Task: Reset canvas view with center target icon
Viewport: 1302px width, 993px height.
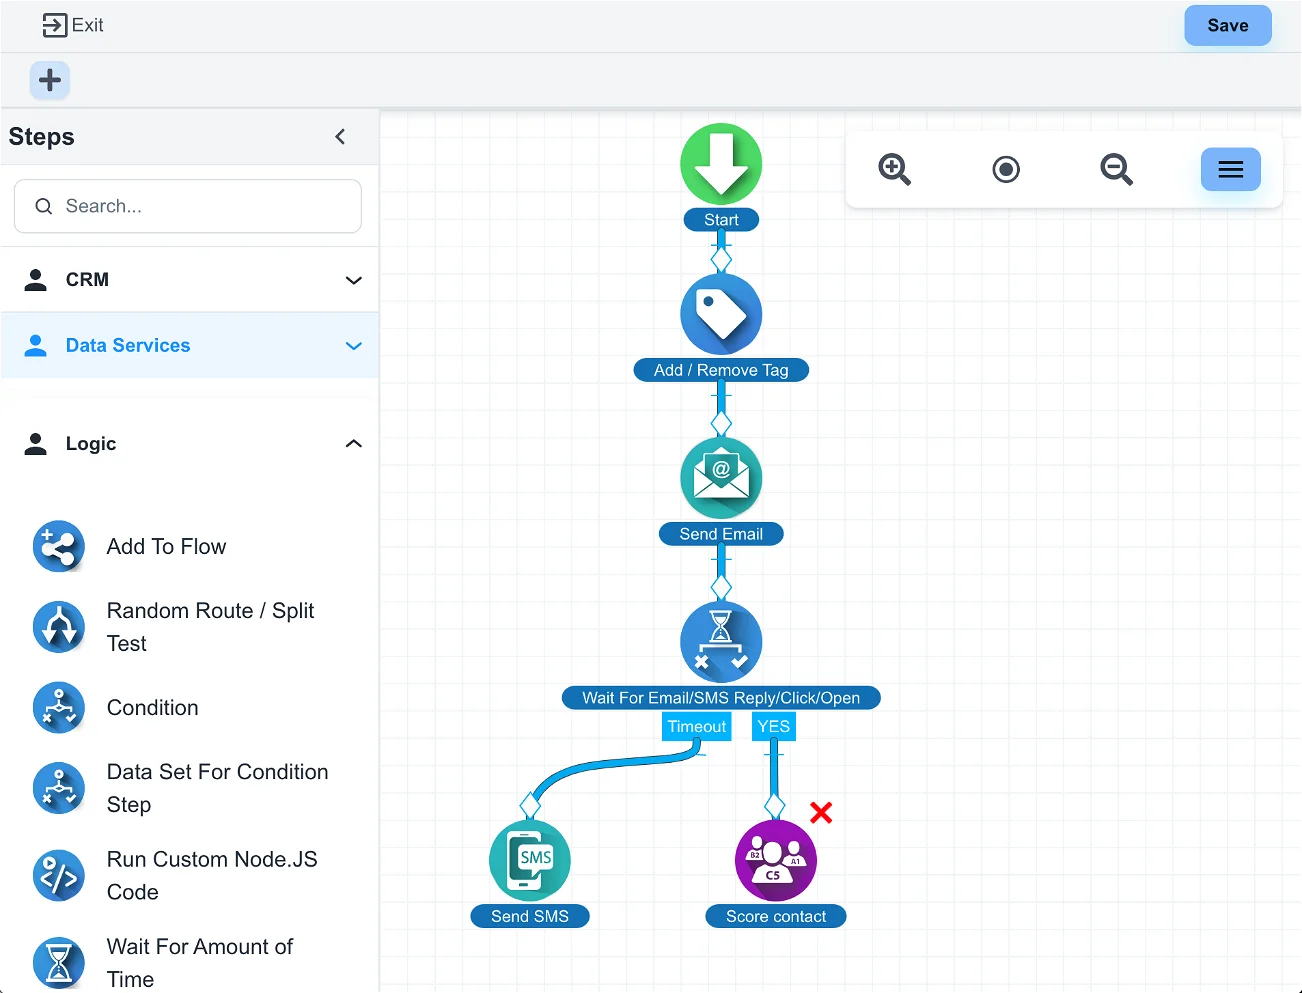Action: tap(1006, 170)
